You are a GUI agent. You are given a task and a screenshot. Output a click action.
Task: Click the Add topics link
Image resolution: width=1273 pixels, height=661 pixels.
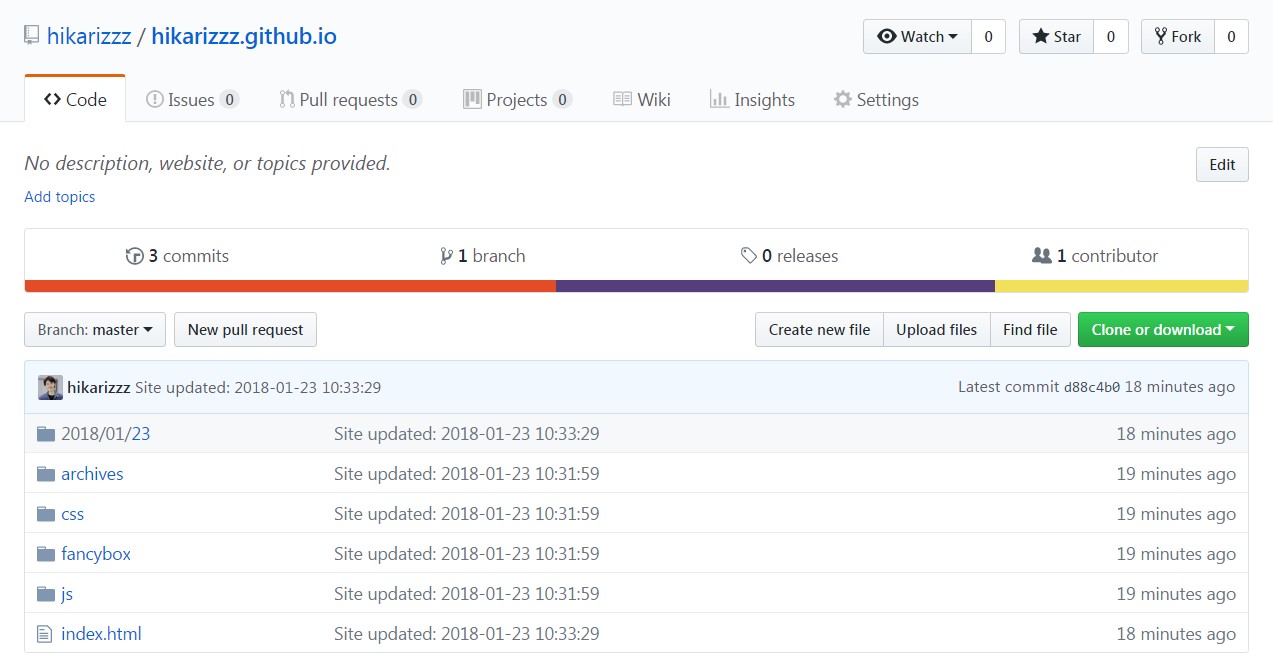coord(60,197)
